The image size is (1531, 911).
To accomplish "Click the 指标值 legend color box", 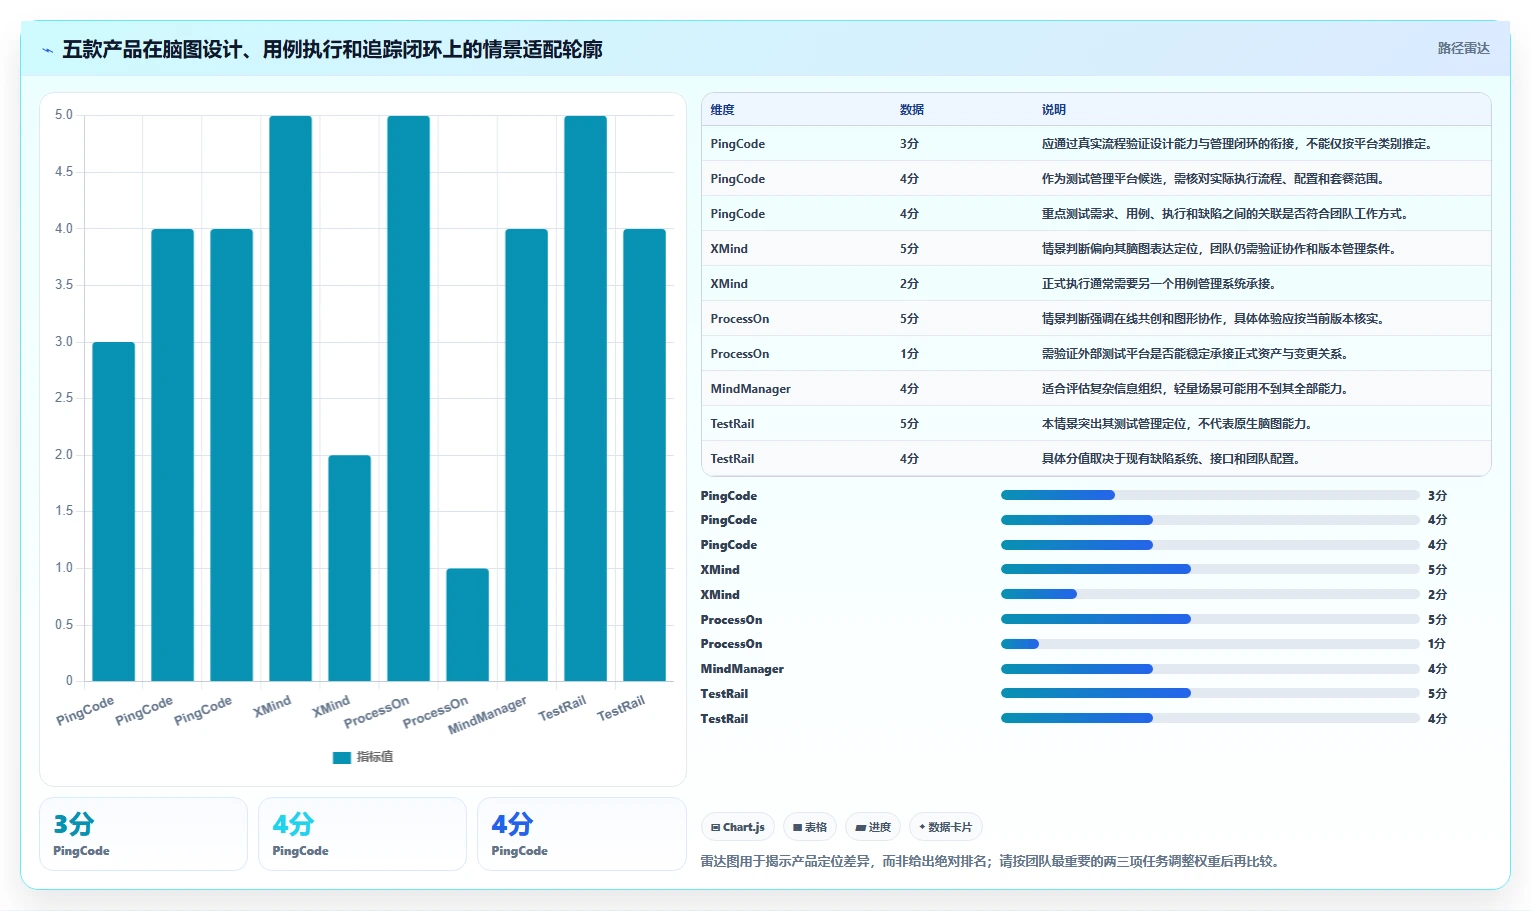I will [342, 758].
